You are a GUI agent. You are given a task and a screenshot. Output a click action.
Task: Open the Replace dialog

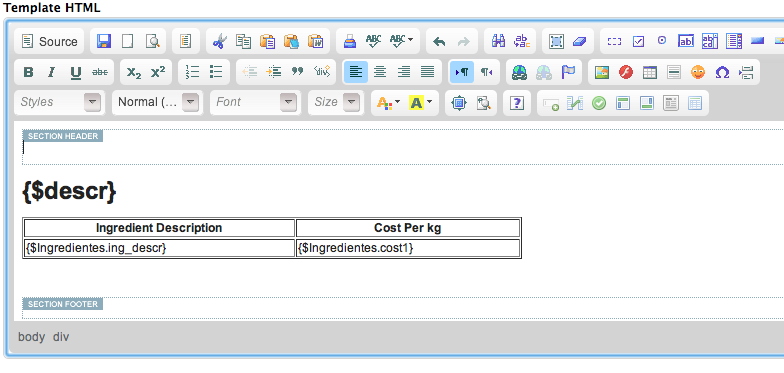522,42
